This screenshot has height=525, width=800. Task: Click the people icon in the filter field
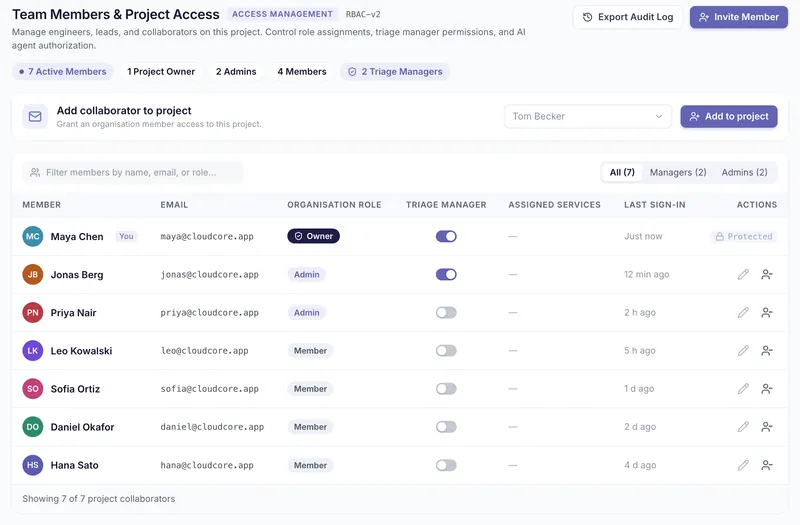[x=35, y=172]
